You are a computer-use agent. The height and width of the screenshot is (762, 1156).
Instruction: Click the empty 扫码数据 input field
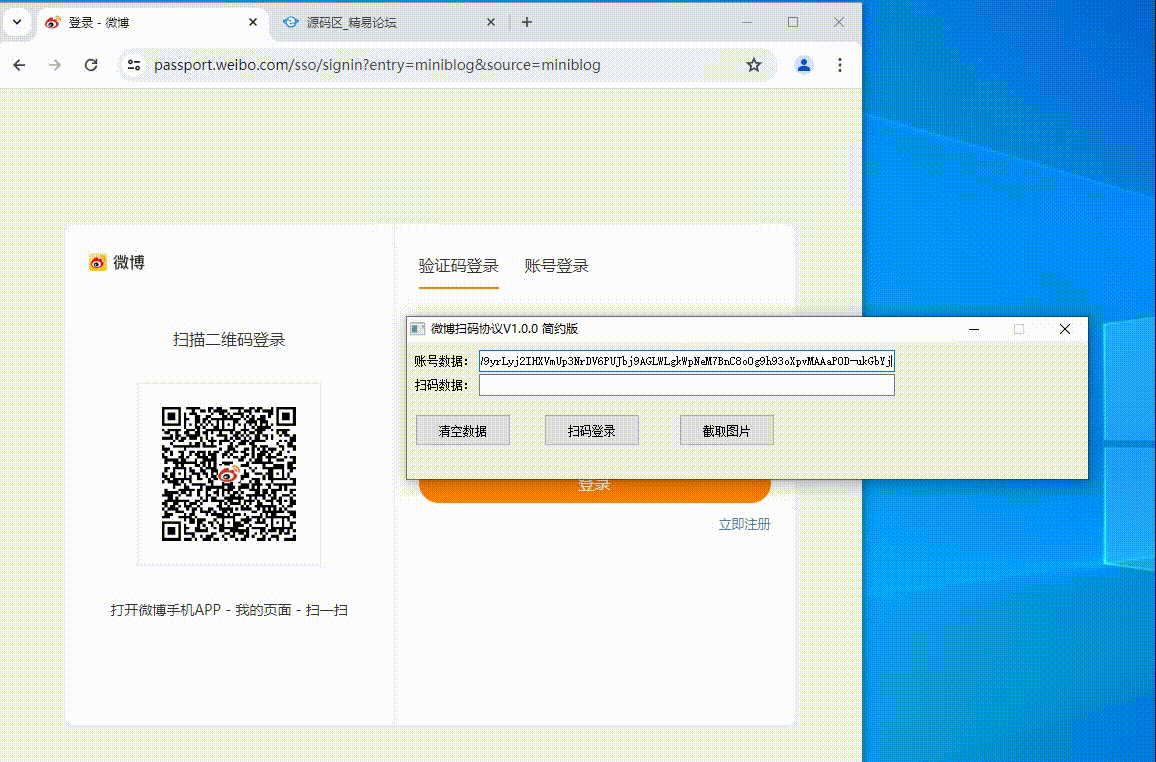tap(686, 385)
